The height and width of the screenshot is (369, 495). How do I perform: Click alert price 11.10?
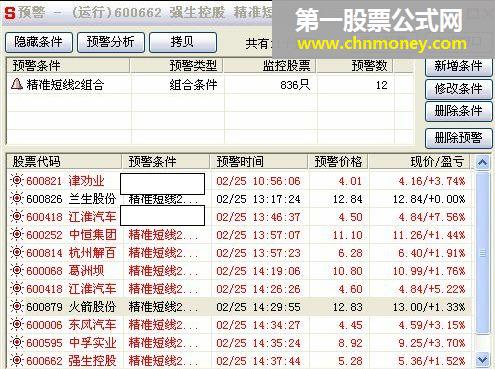[x=347, y=235]
